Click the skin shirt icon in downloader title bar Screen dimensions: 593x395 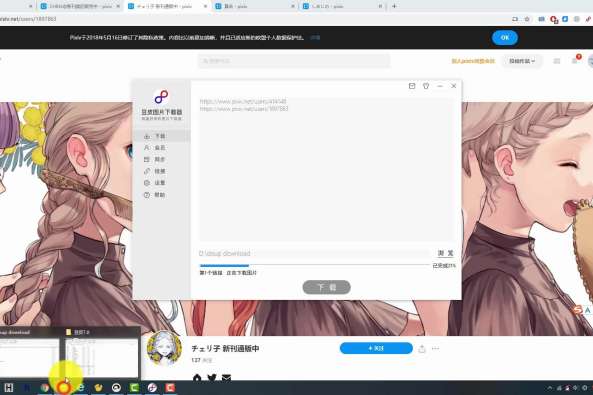pyautogui.click(x=426, y=86)
